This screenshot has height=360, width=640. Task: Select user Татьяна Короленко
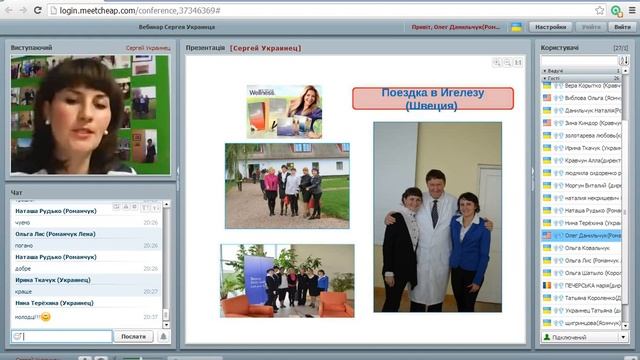(x=581, y=298)
